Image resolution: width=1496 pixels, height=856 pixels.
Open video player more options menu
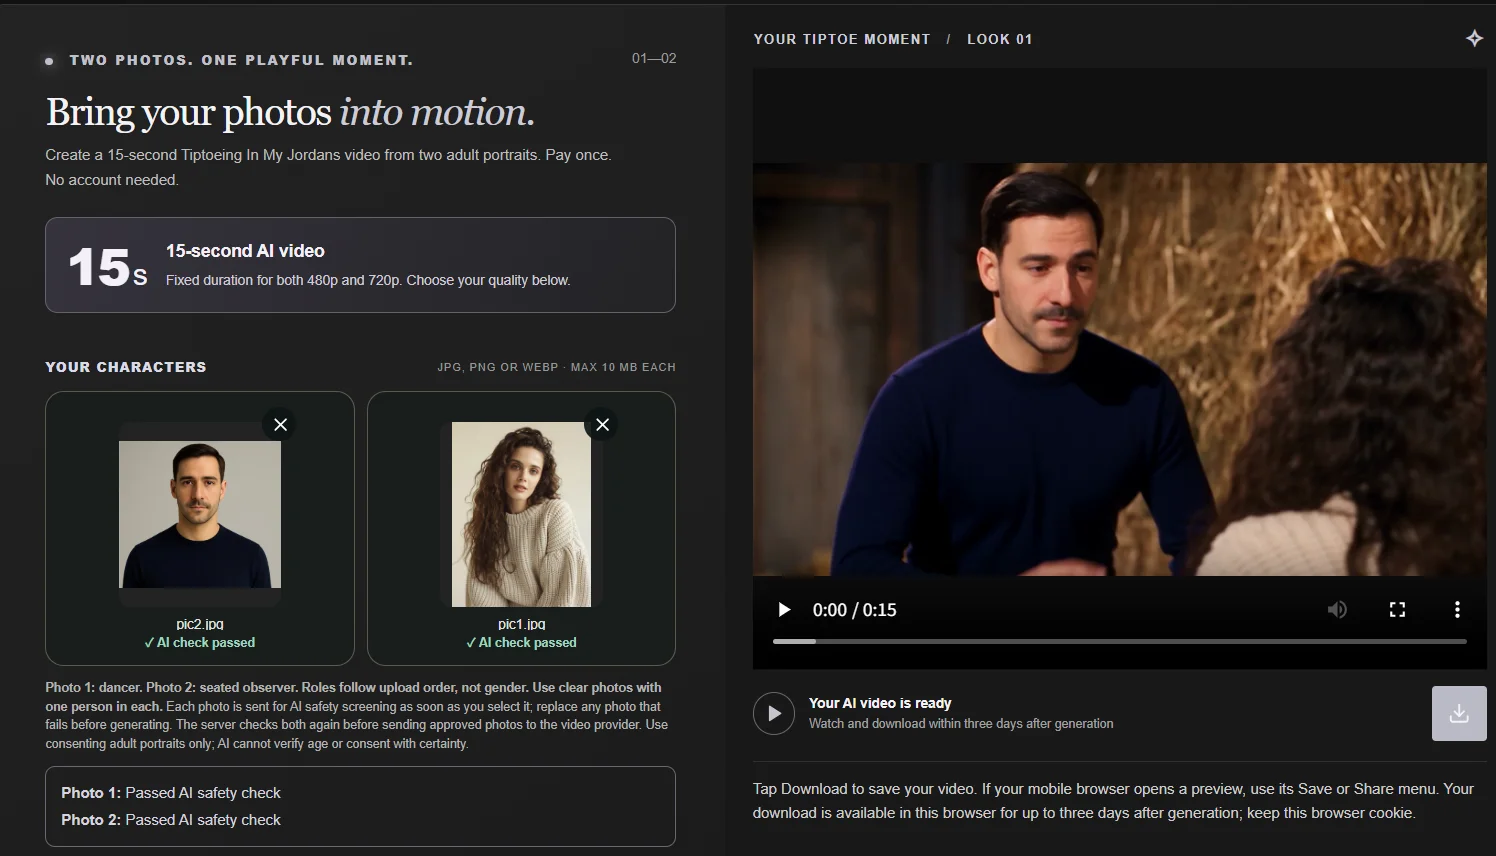click(1457, 610)
